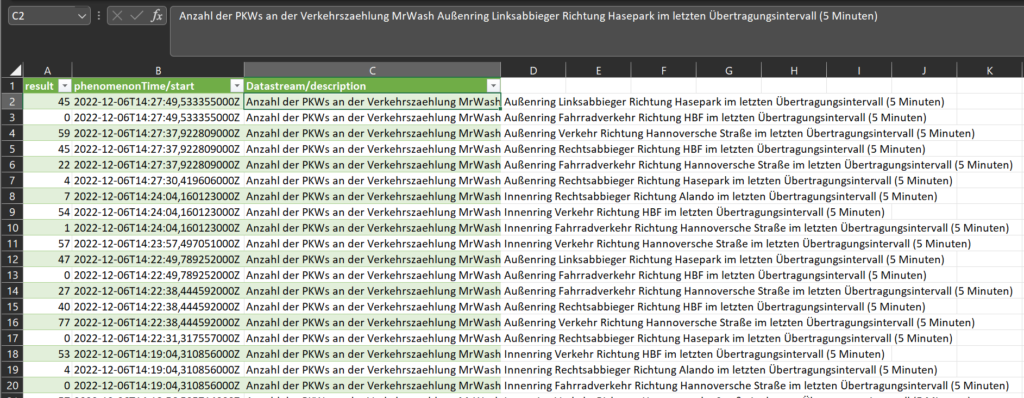Screen dimensions: 1024x398
Task: Select row 16 header
Action: click(12, 322)
